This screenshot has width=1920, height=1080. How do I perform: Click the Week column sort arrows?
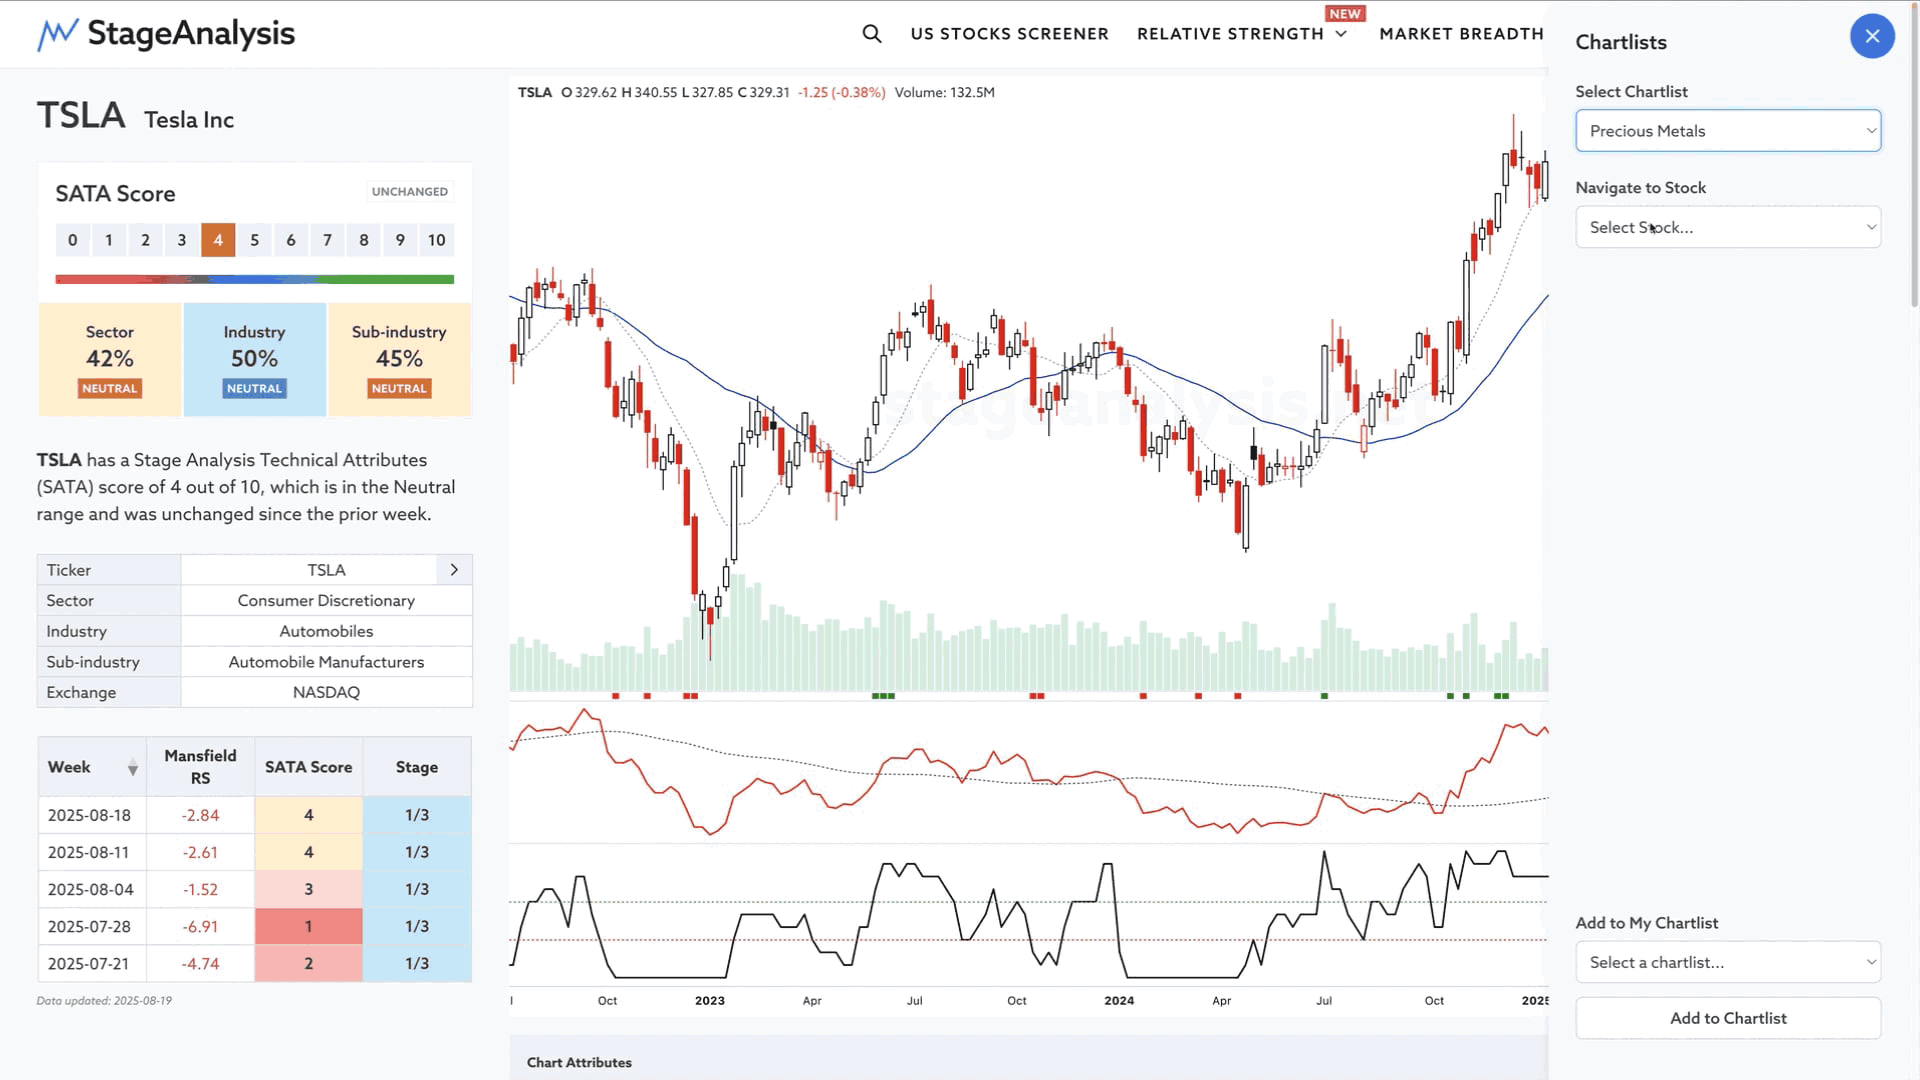132,768
